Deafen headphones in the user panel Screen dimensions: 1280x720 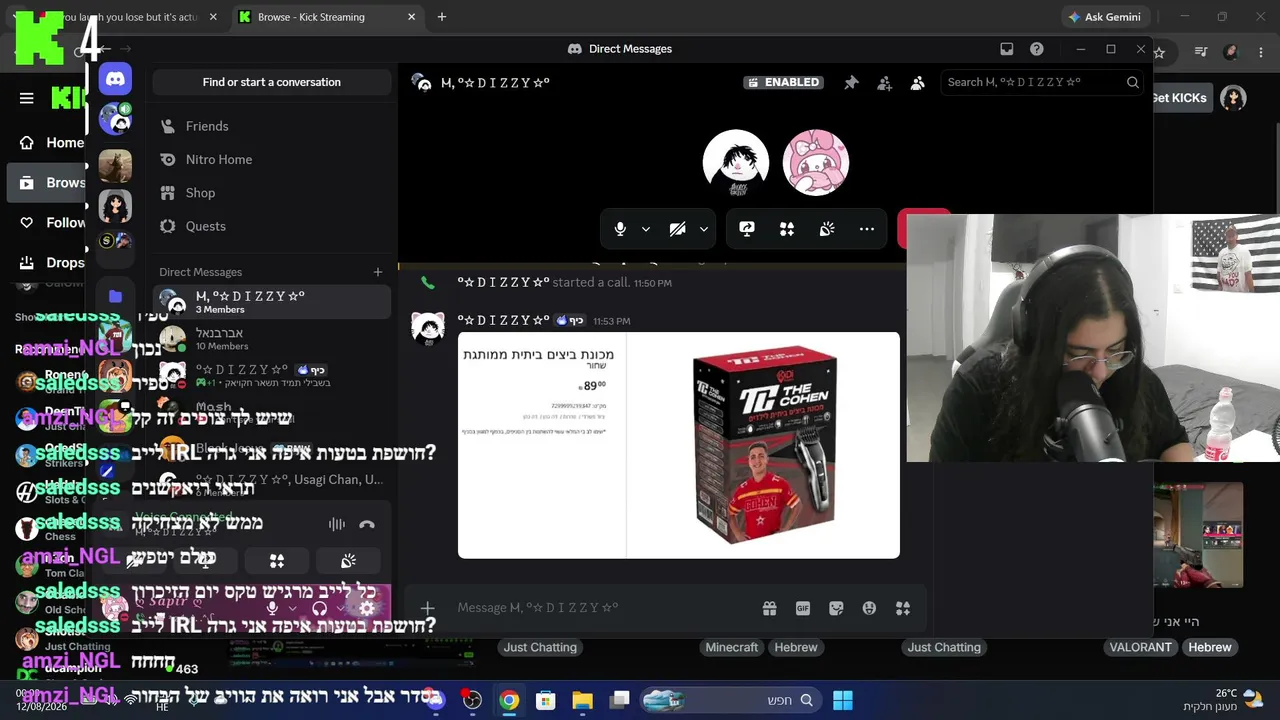click(x=320, y=608)
